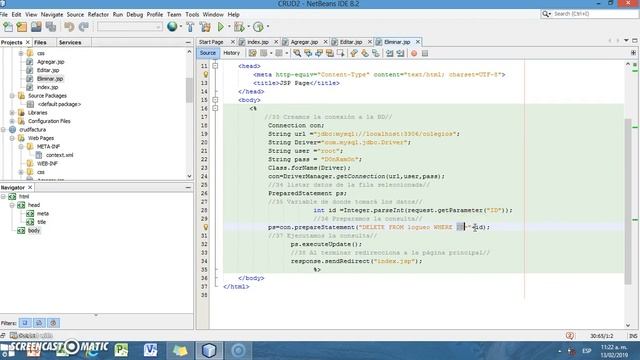Click the Profile Project icon
640x360 pixels.
[258, 27]
